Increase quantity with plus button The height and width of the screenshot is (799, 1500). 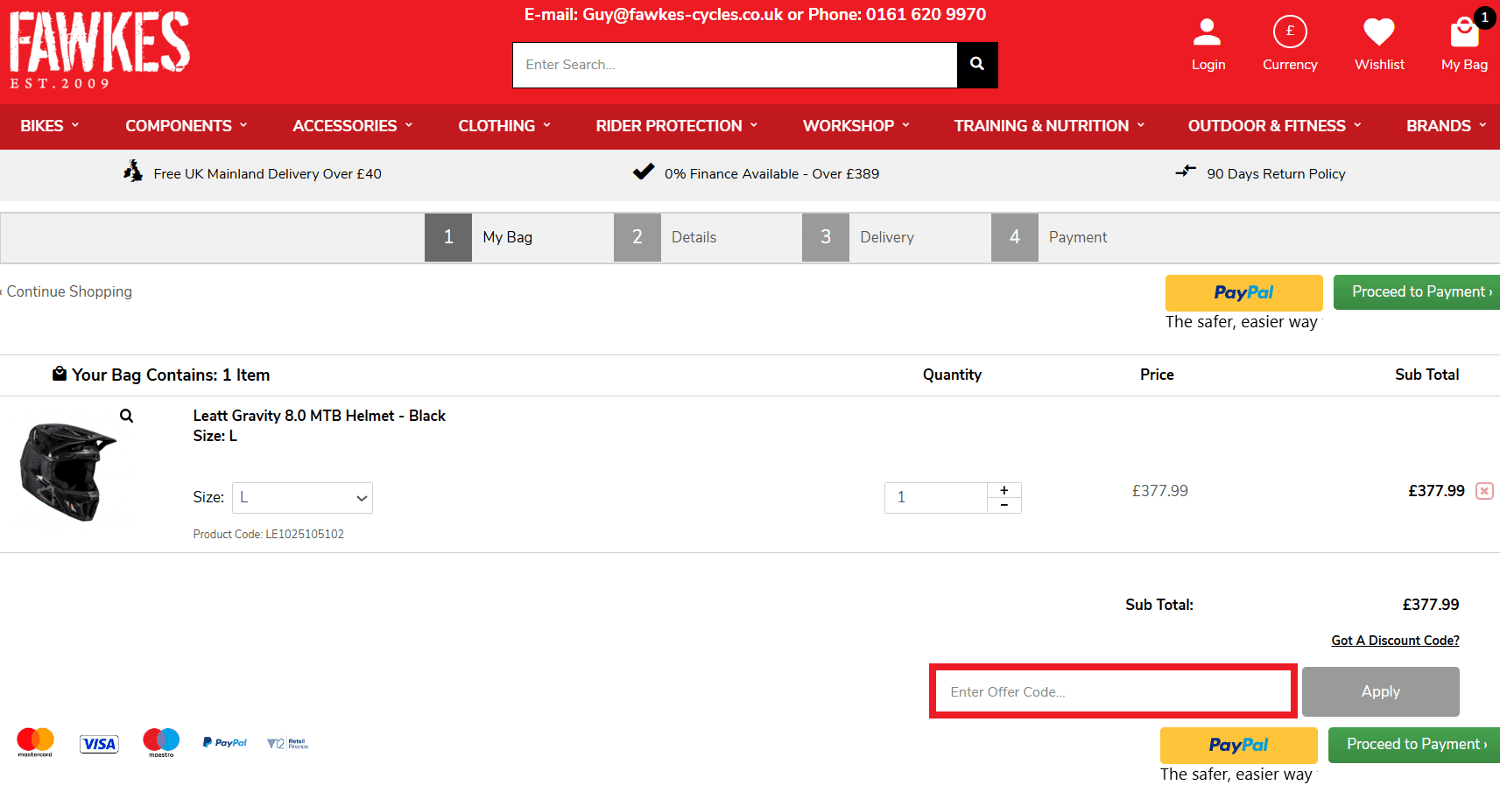click(x=1004, y=490)
